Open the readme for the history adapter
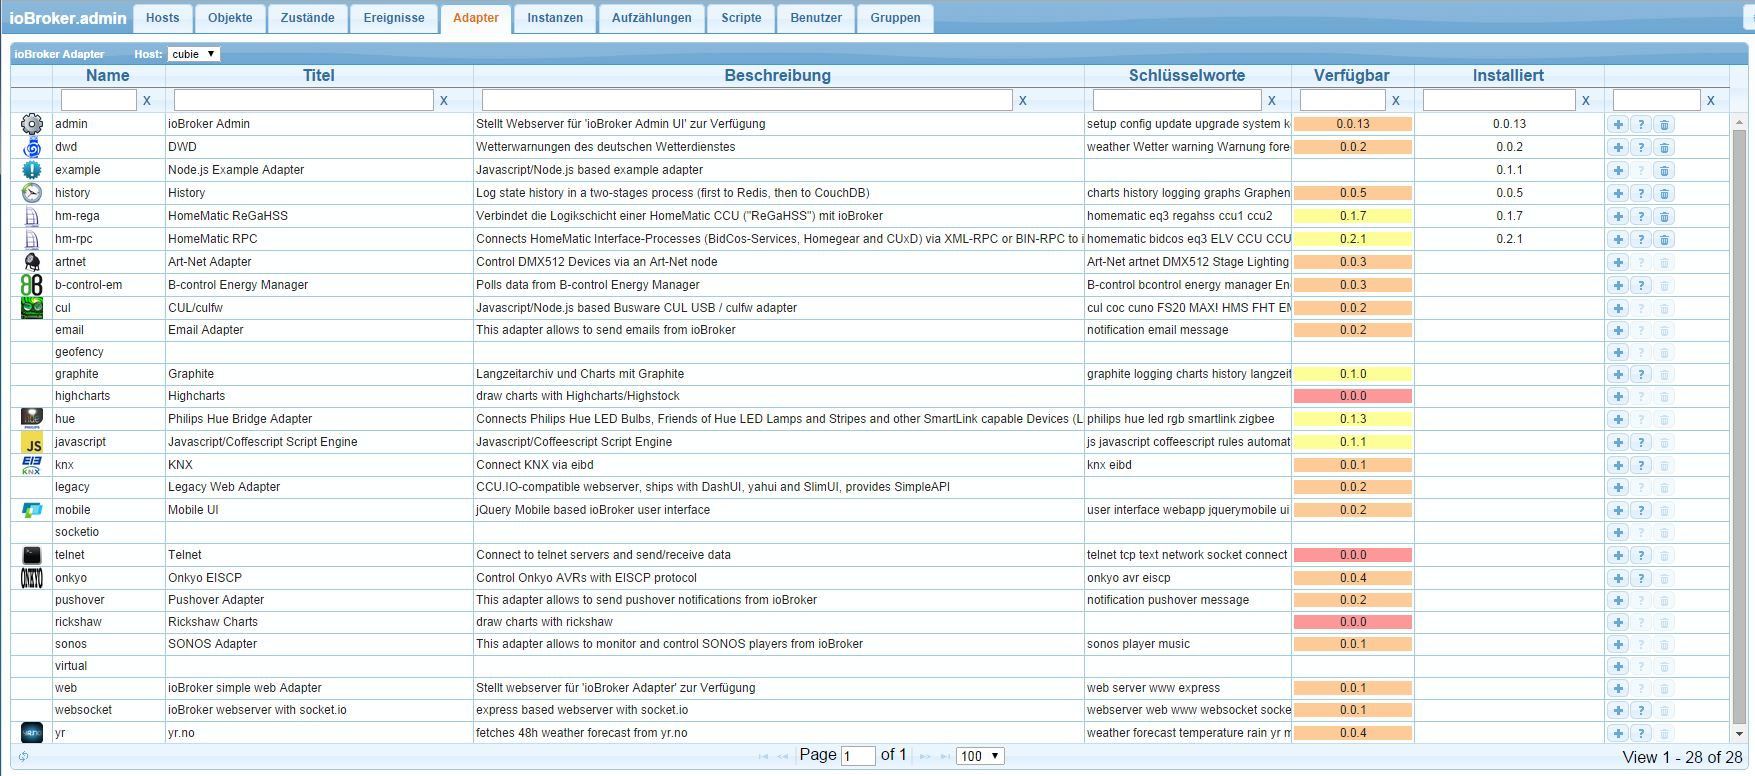Screen dimensions: 1755x776 [x=1641, y=193]
